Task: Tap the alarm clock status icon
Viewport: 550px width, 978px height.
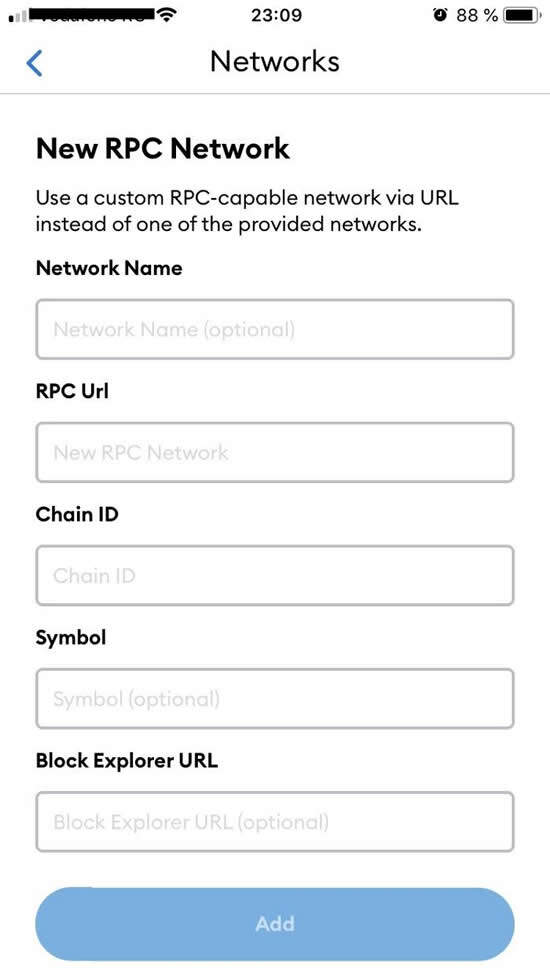Action: click(x=441, y=16)
